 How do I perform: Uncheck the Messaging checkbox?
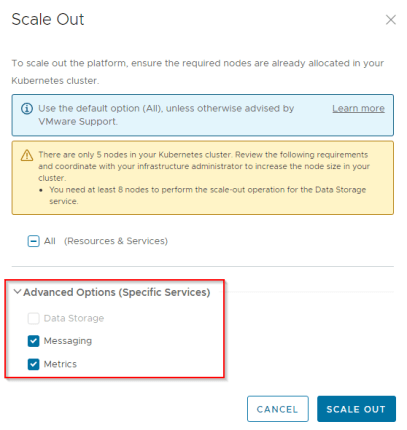point(33,341)
